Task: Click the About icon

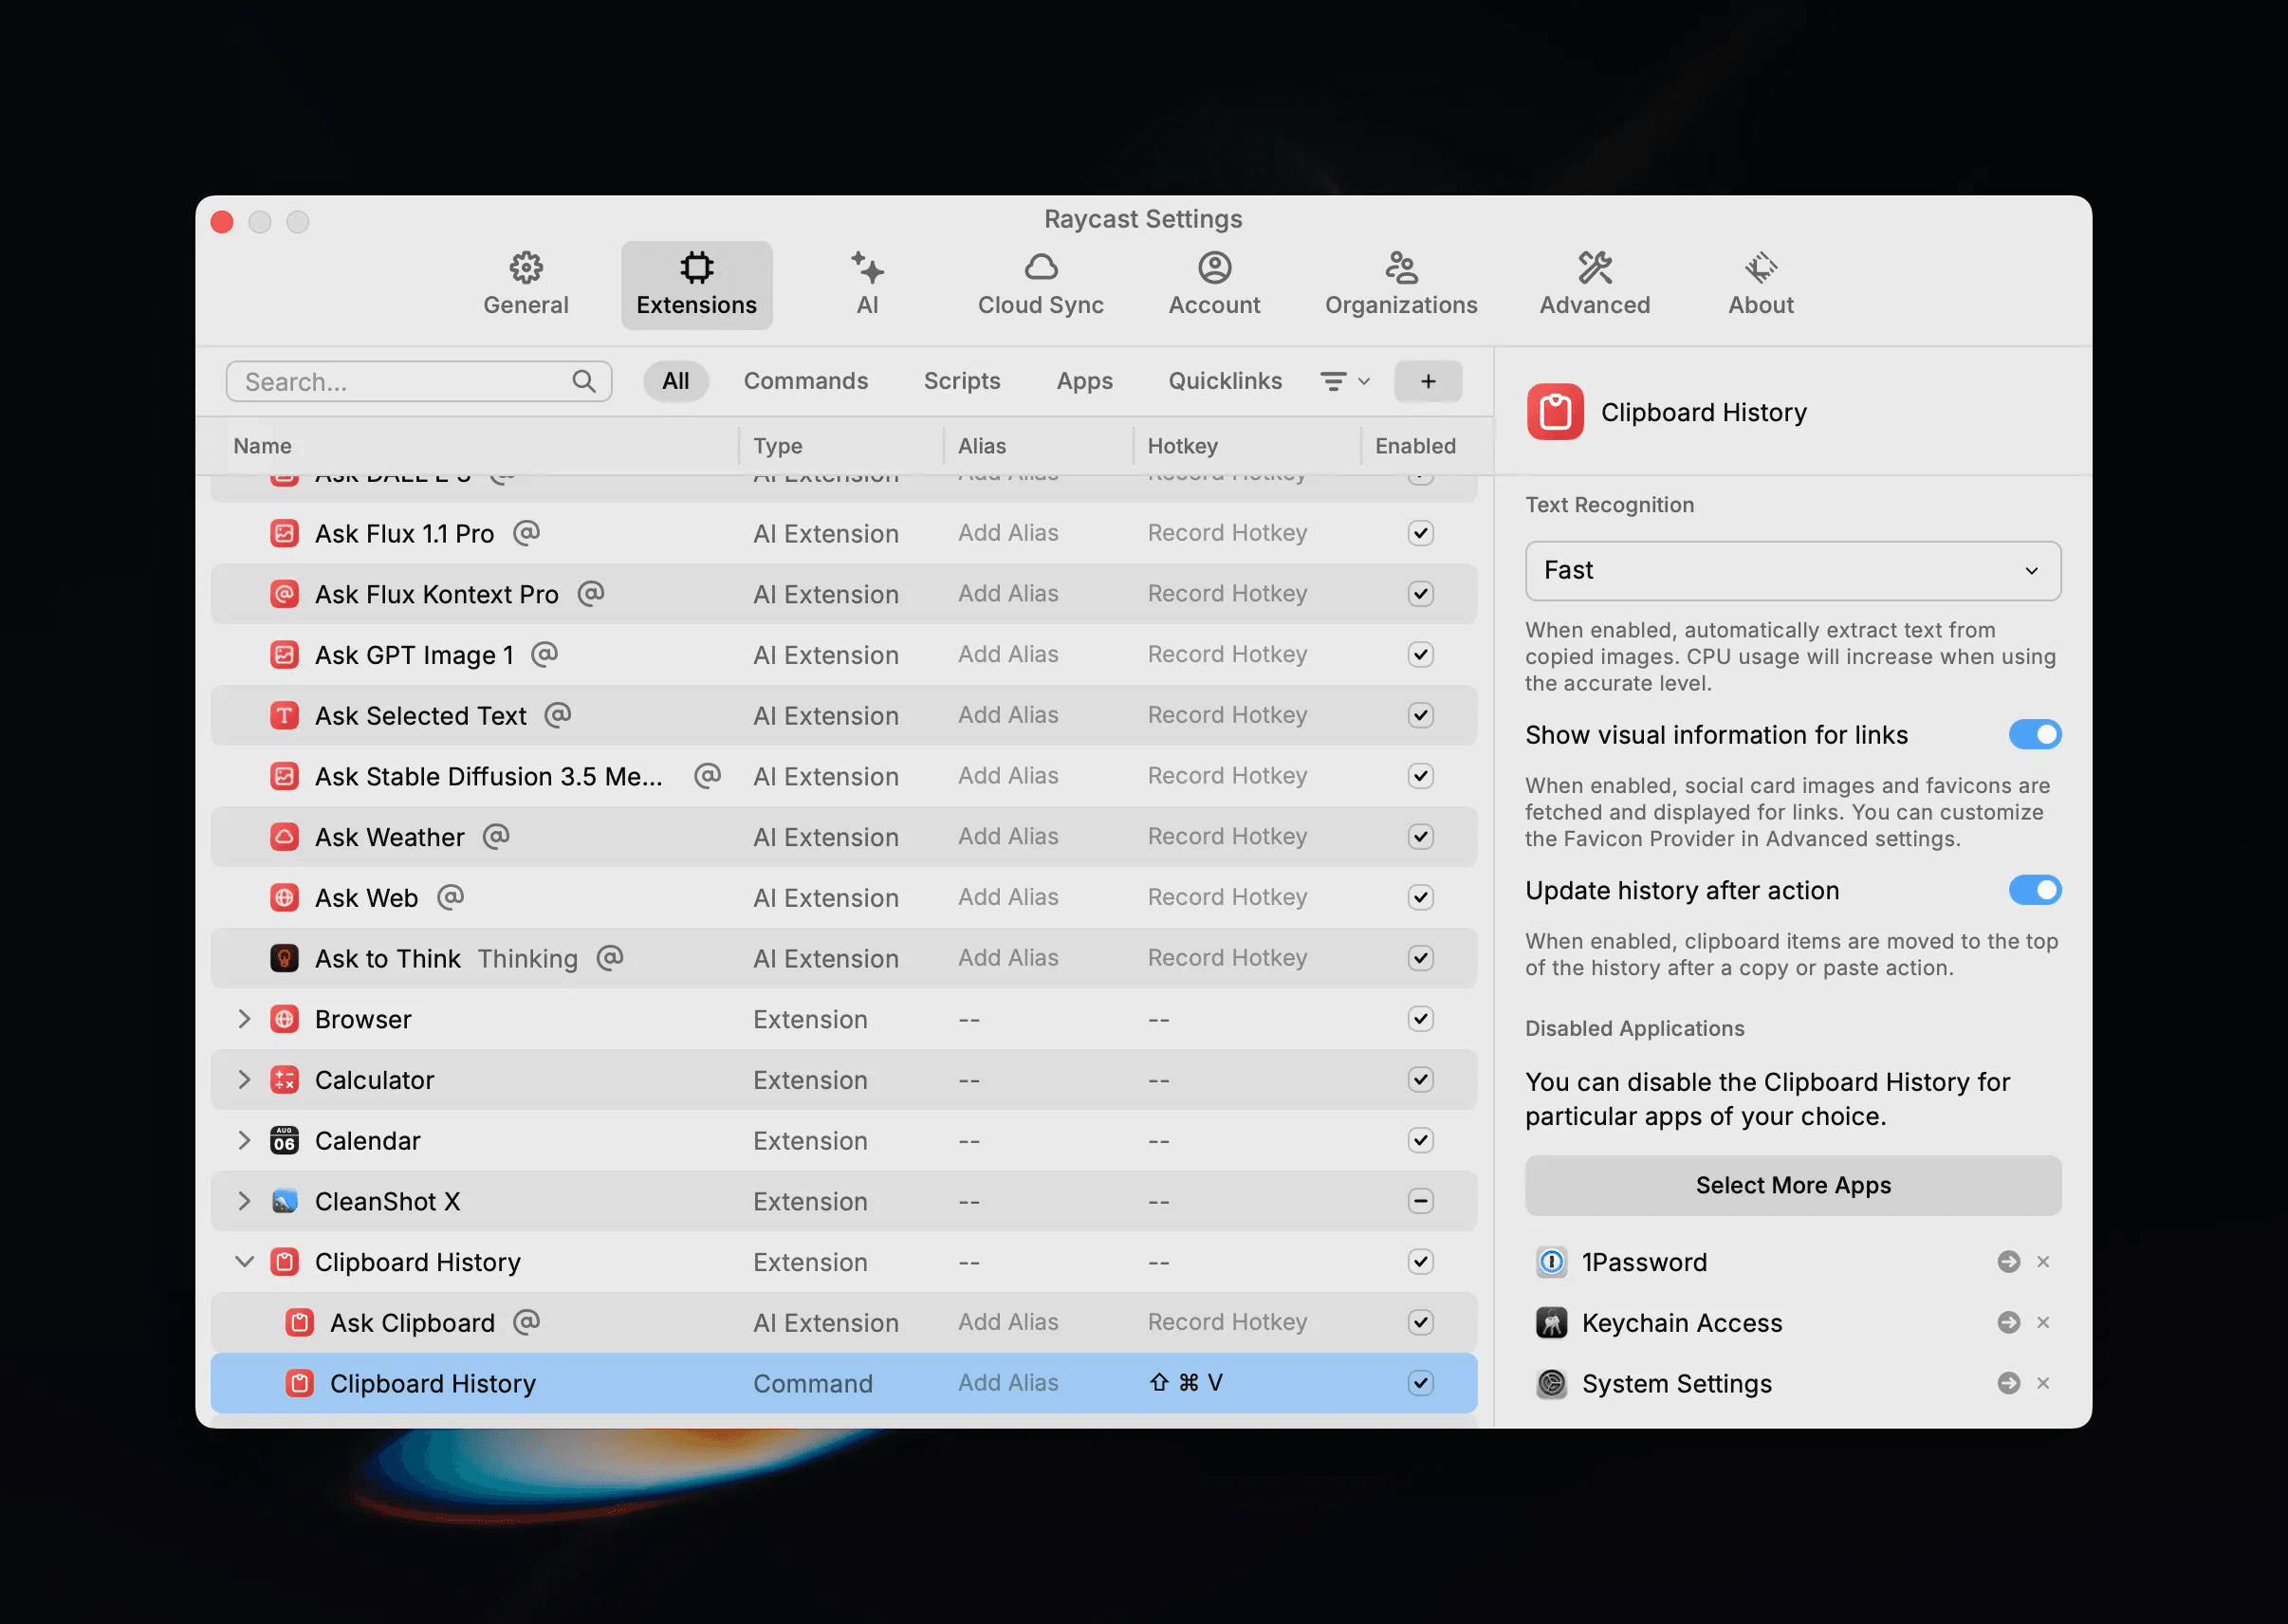Action: coord(1761,267)
